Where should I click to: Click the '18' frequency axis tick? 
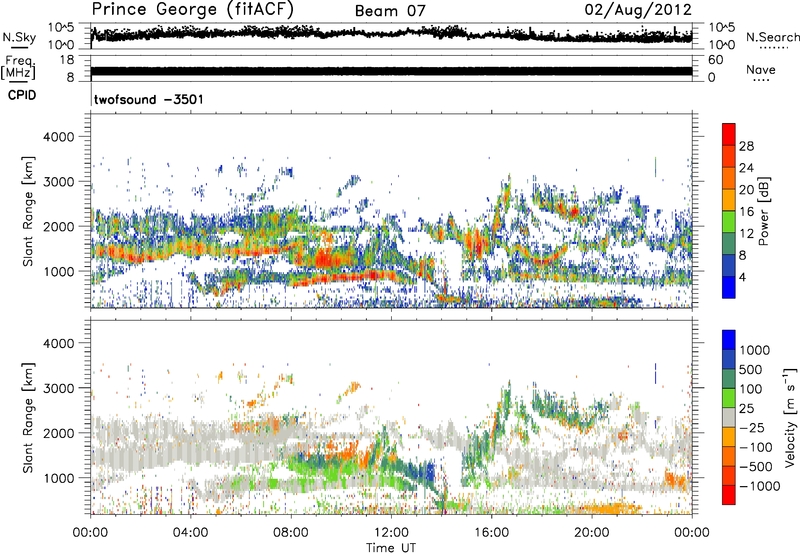[x=67, y=60]
